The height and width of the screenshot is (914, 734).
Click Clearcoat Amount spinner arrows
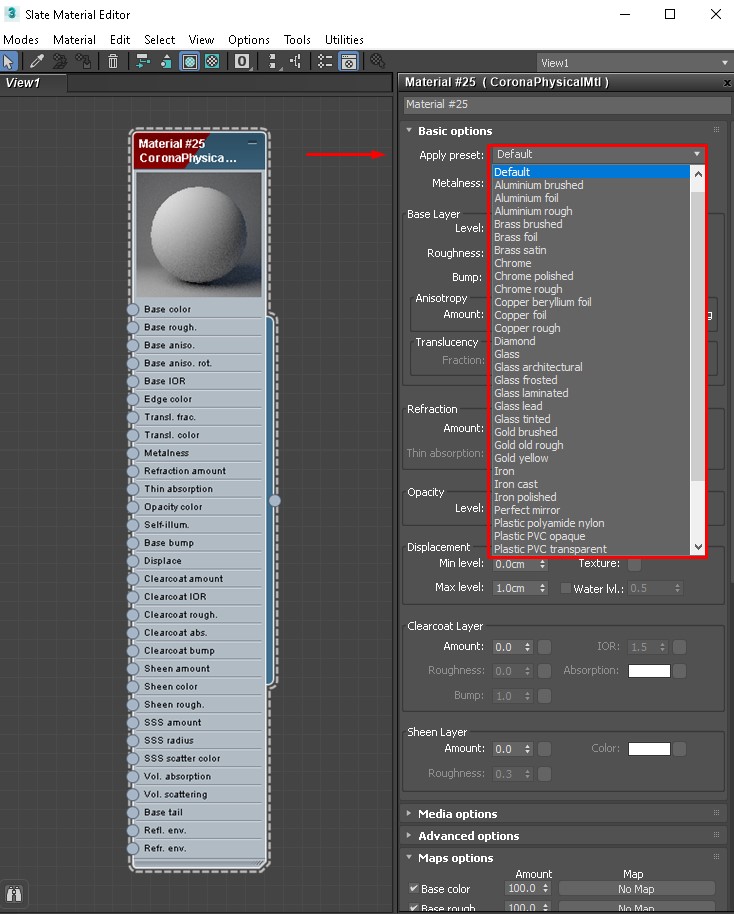click(x=528, y=647)
